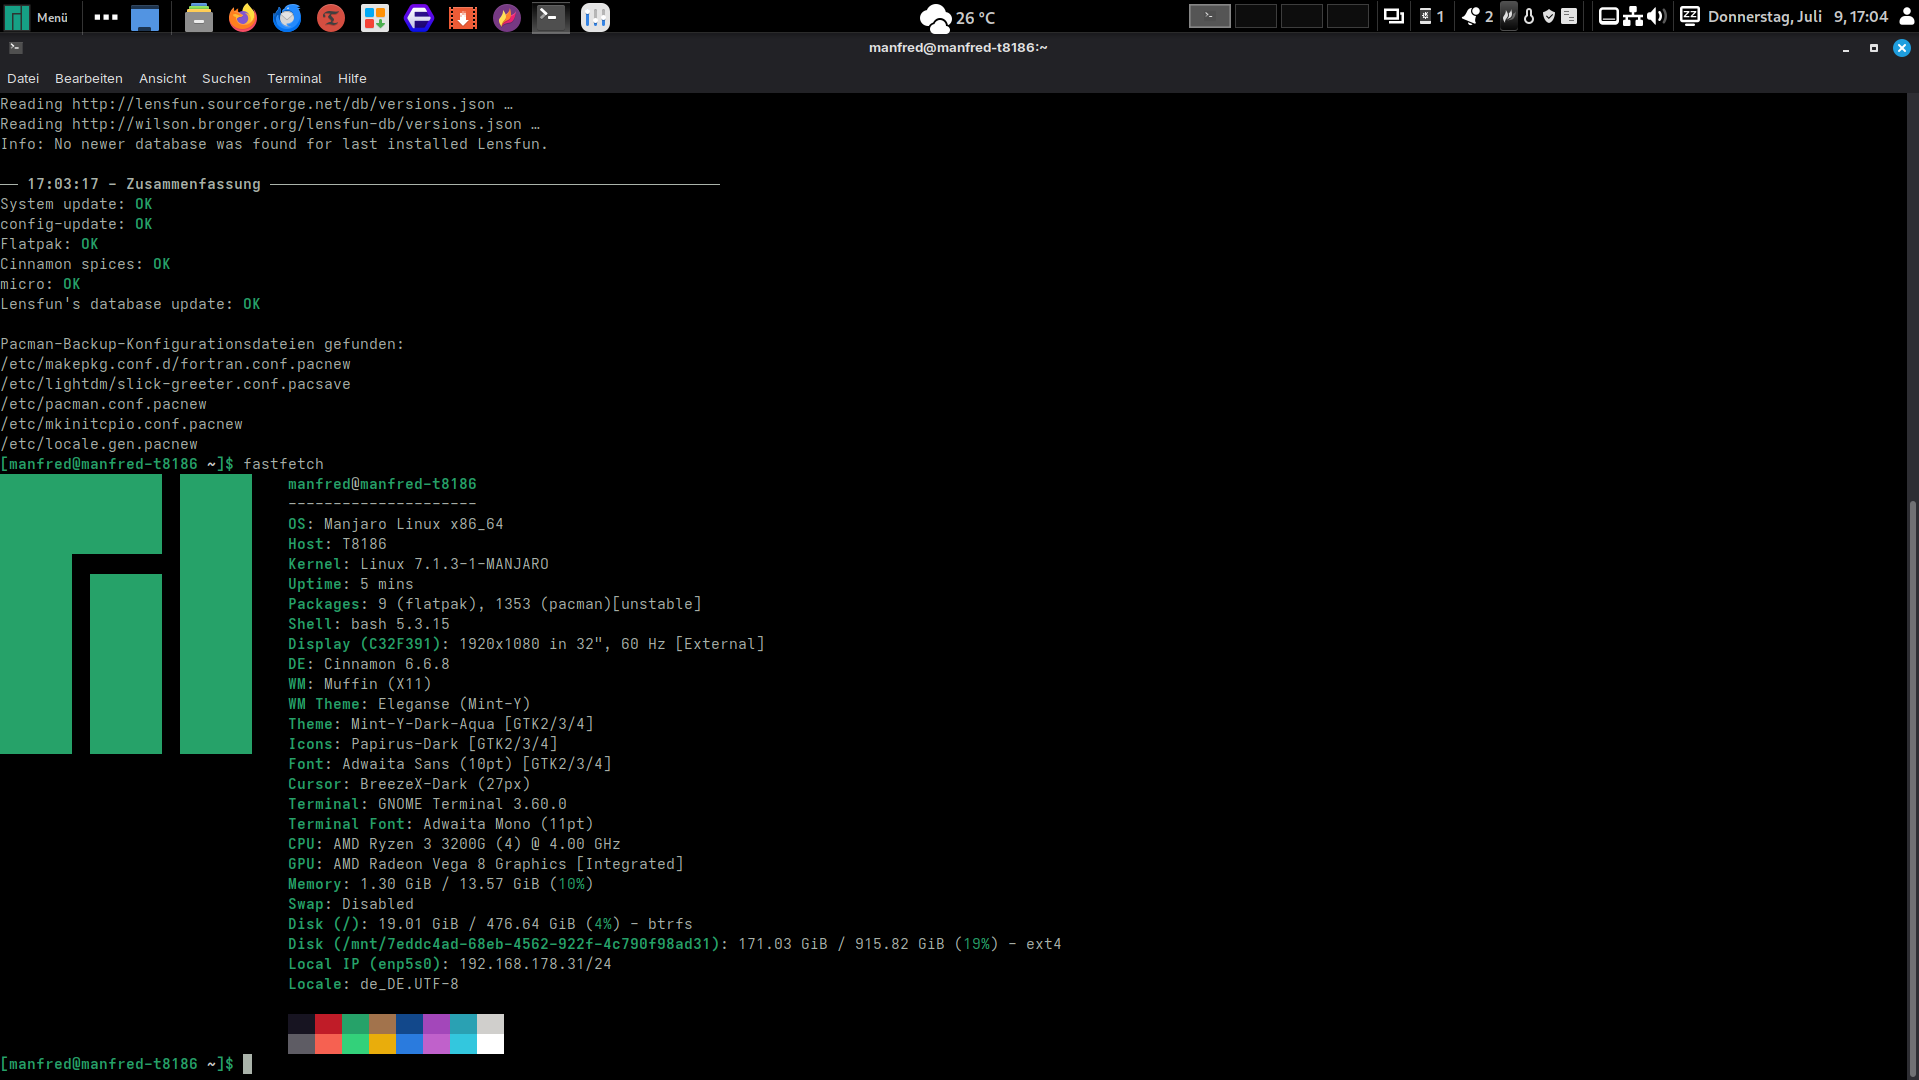Click the shield tray icon
This screenshot has width=1919, height=1080.
coord(1549,16)
